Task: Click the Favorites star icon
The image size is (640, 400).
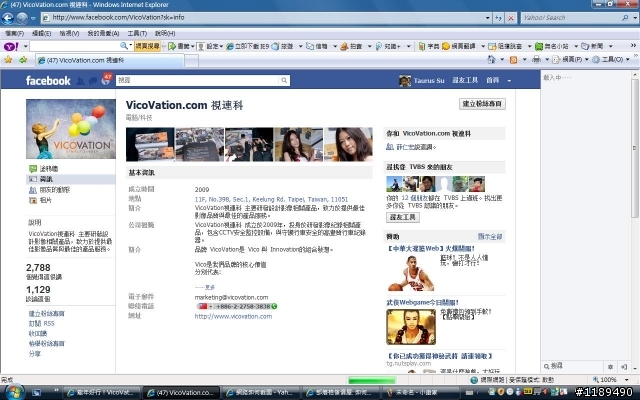Action: 8,60
